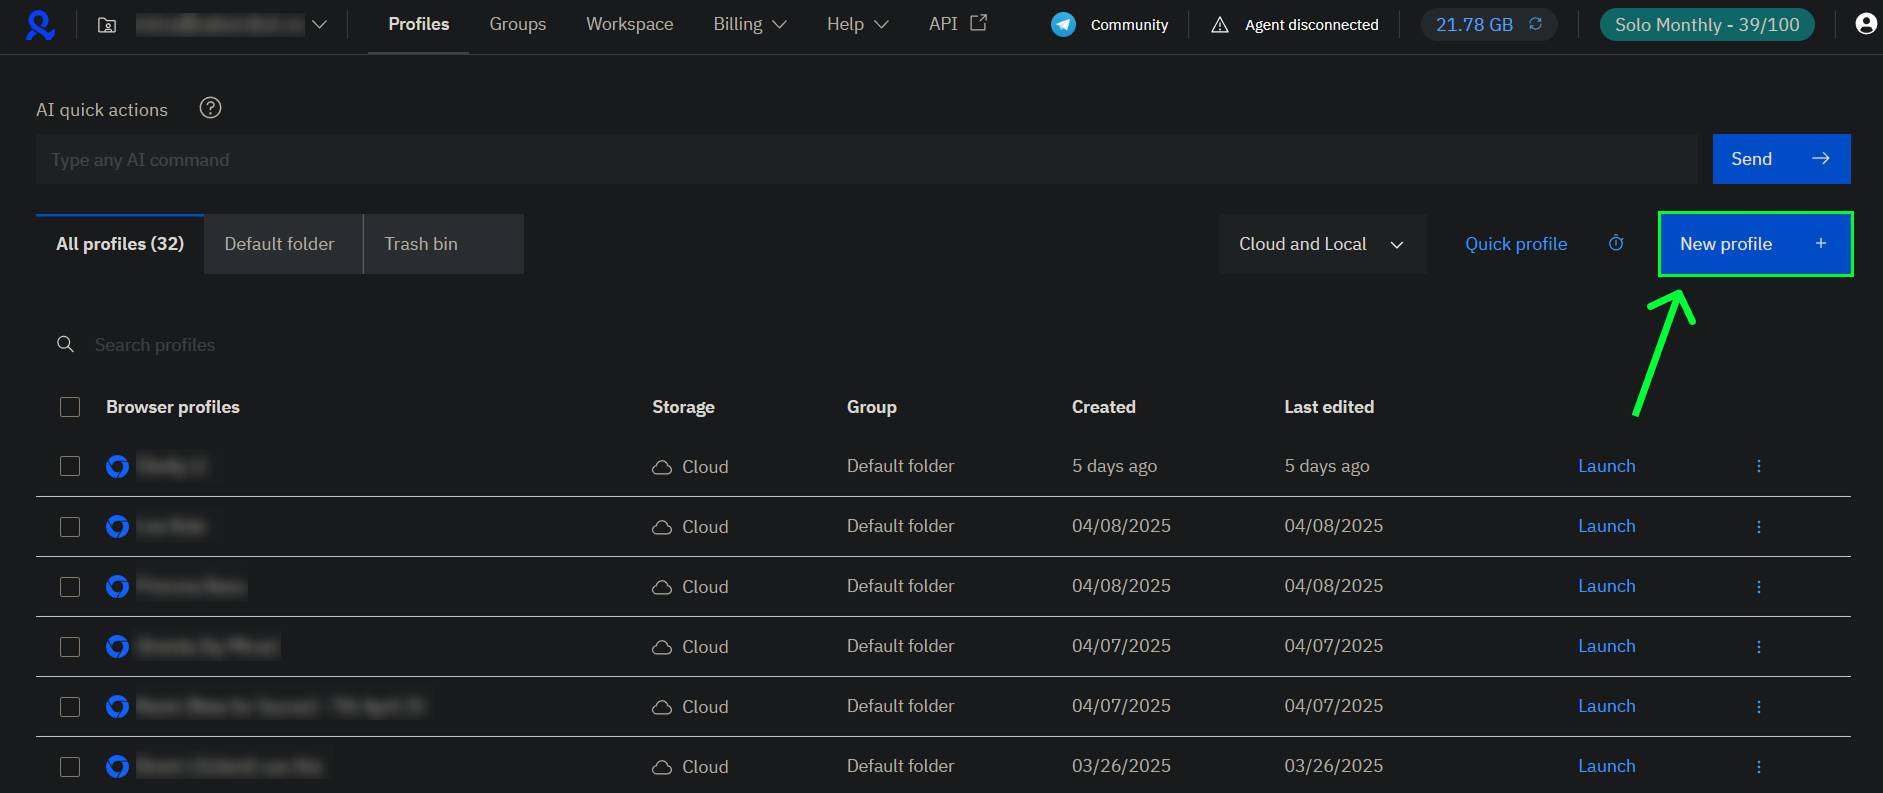Check the profile created 5 days ago

70,466
